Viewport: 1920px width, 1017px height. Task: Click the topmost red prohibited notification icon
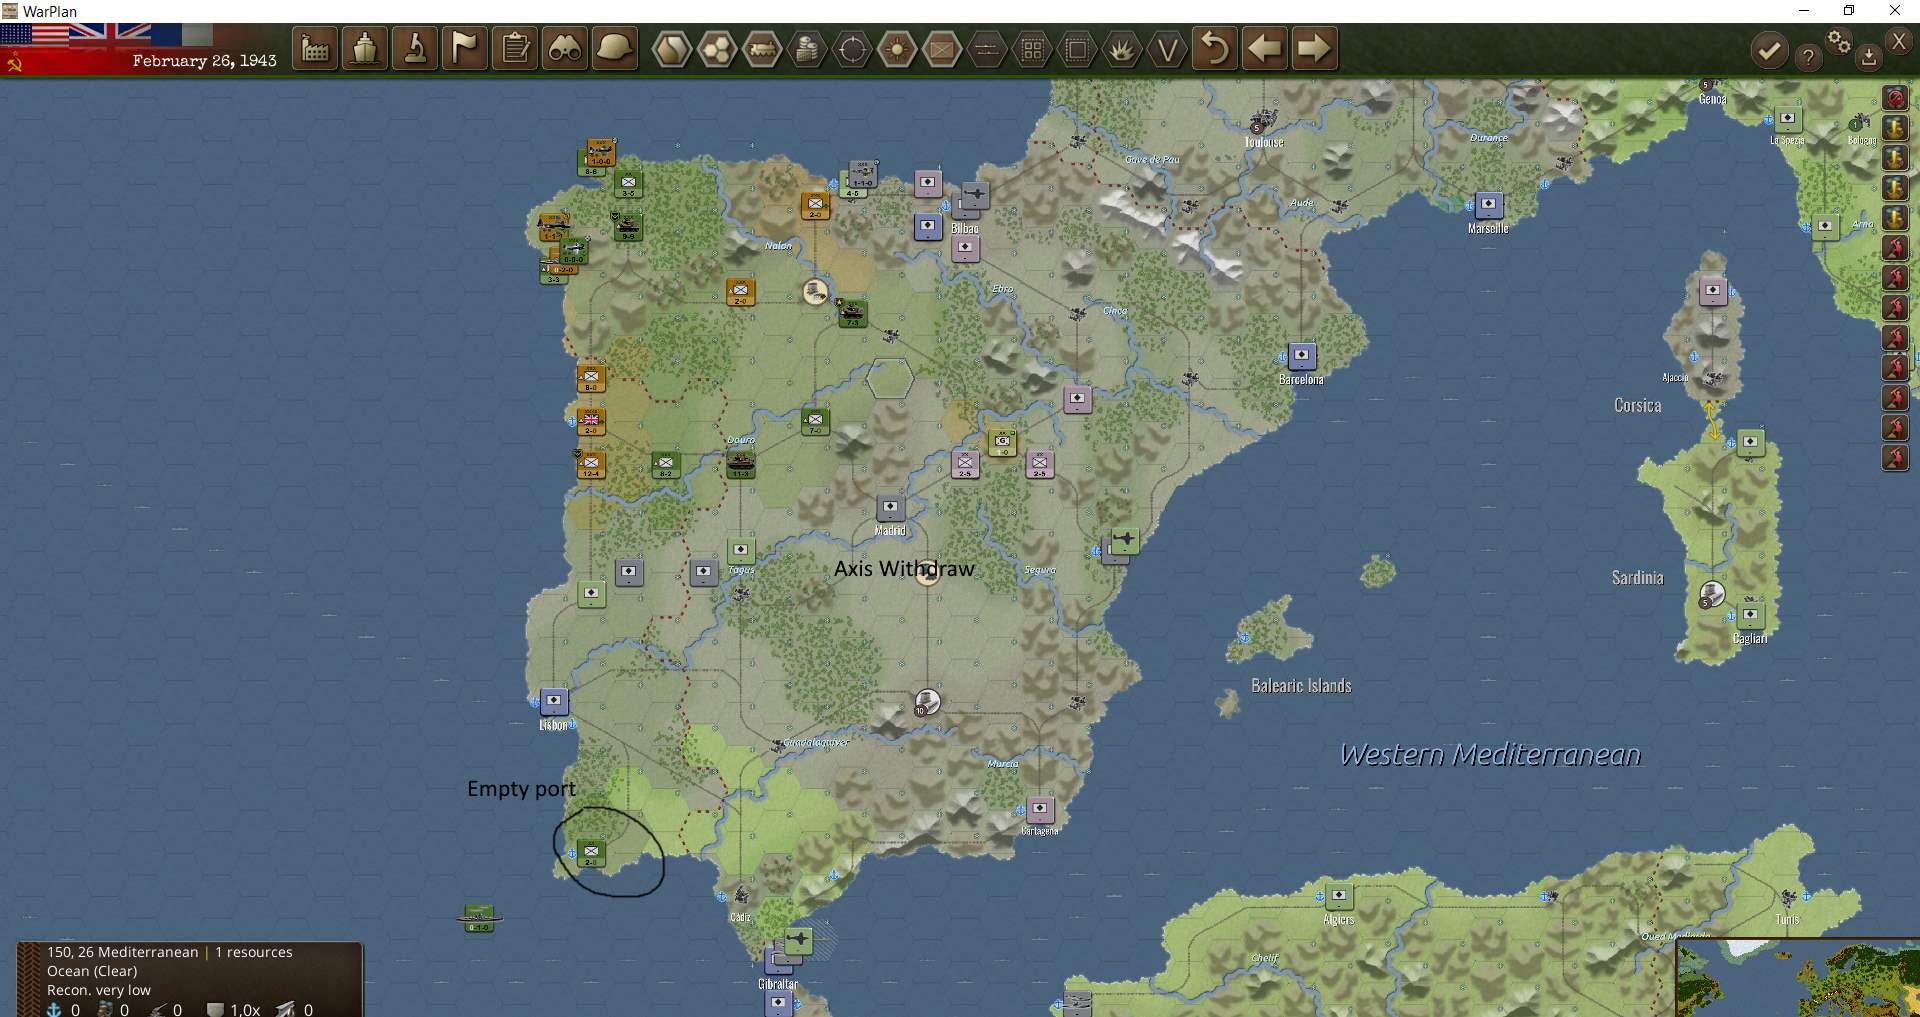(1895, 98)
